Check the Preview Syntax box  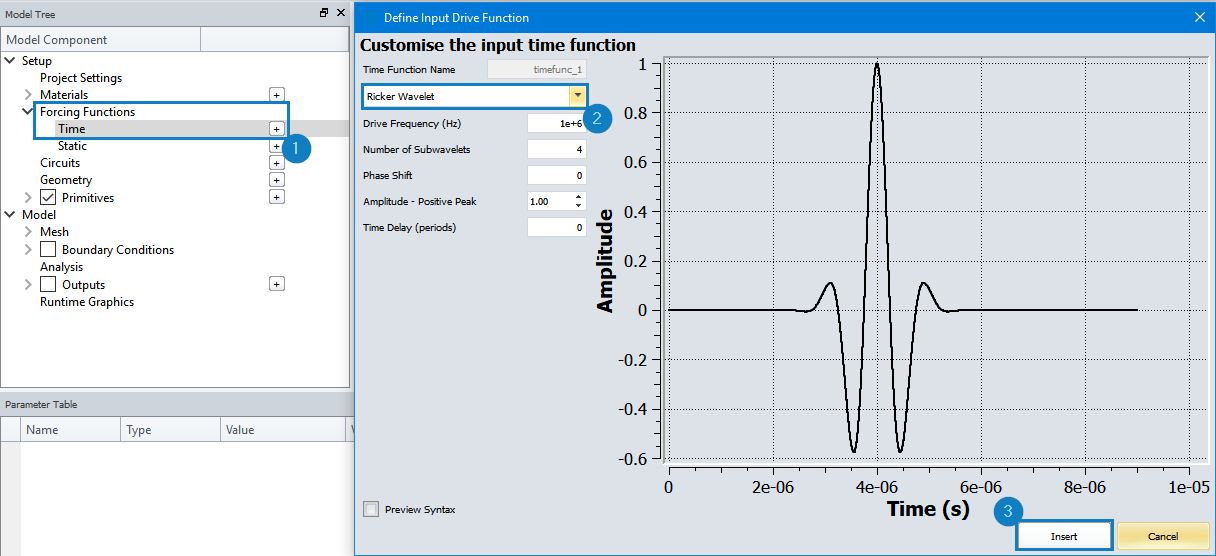[371, 509]
